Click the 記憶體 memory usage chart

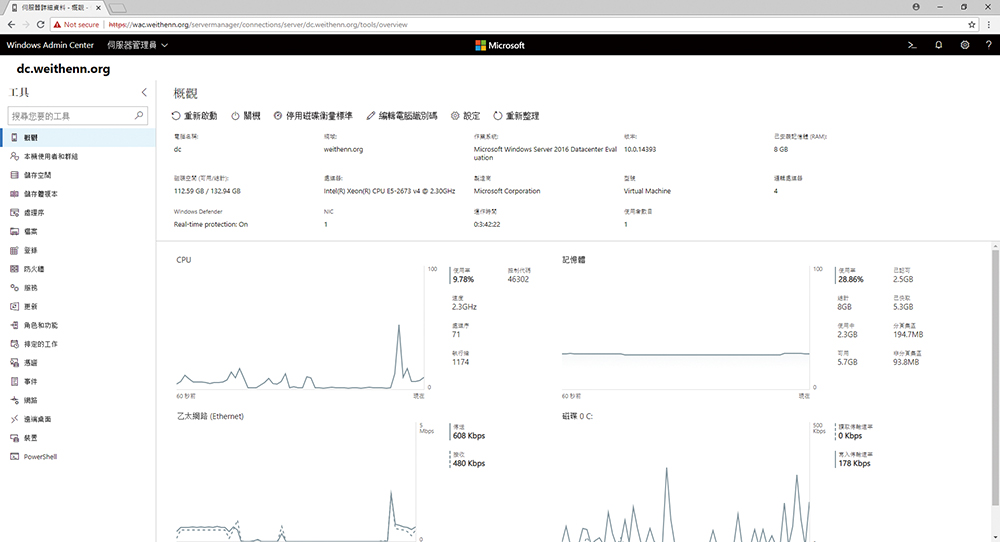click(x=686, y=328)
